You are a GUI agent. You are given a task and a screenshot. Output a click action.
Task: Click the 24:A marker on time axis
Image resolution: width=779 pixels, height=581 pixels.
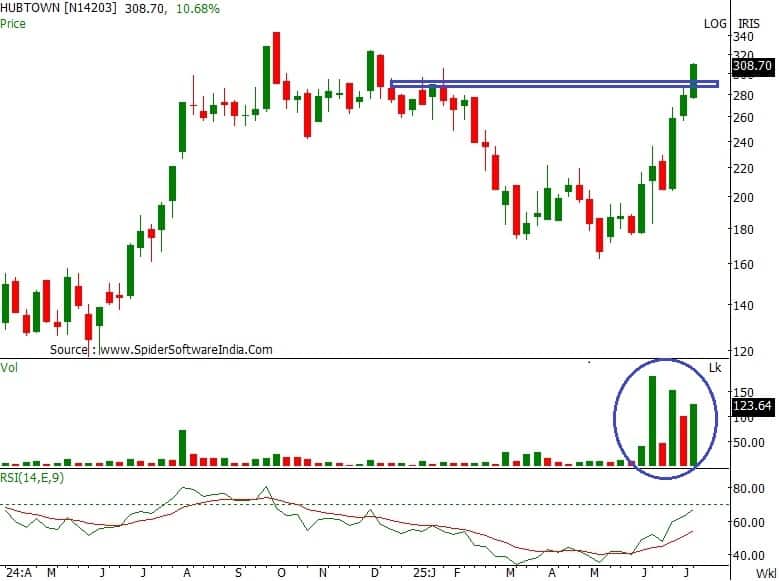(17, 573)
